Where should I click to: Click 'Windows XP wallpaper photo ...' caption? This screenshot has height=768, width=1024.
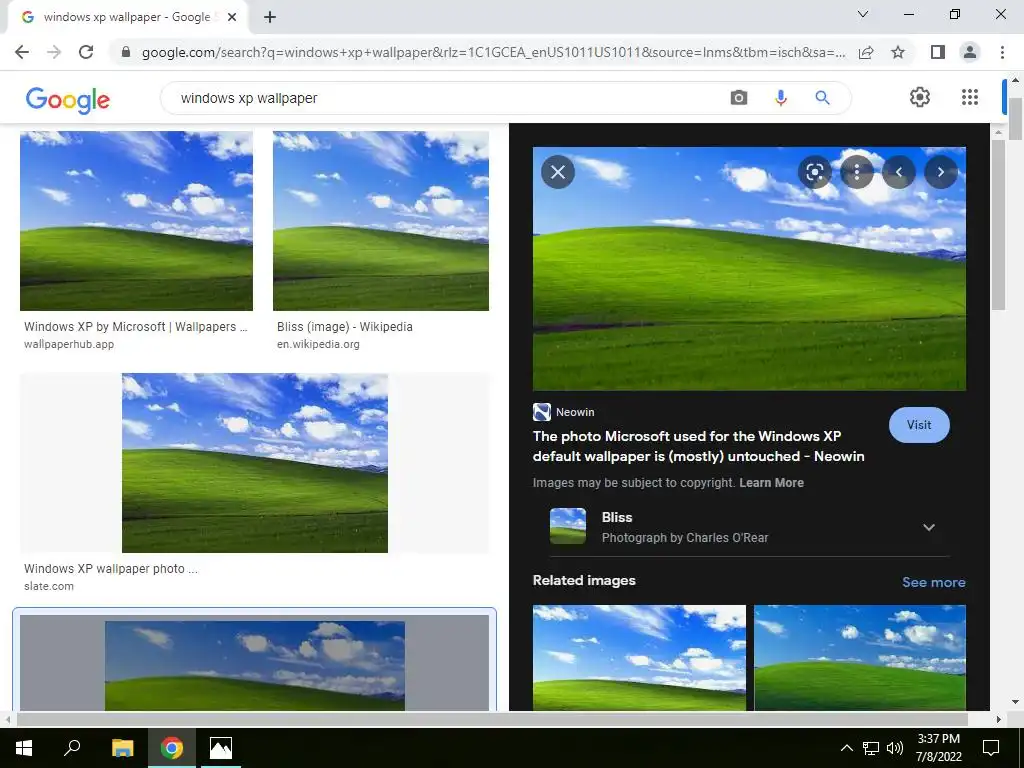[111, 569]
